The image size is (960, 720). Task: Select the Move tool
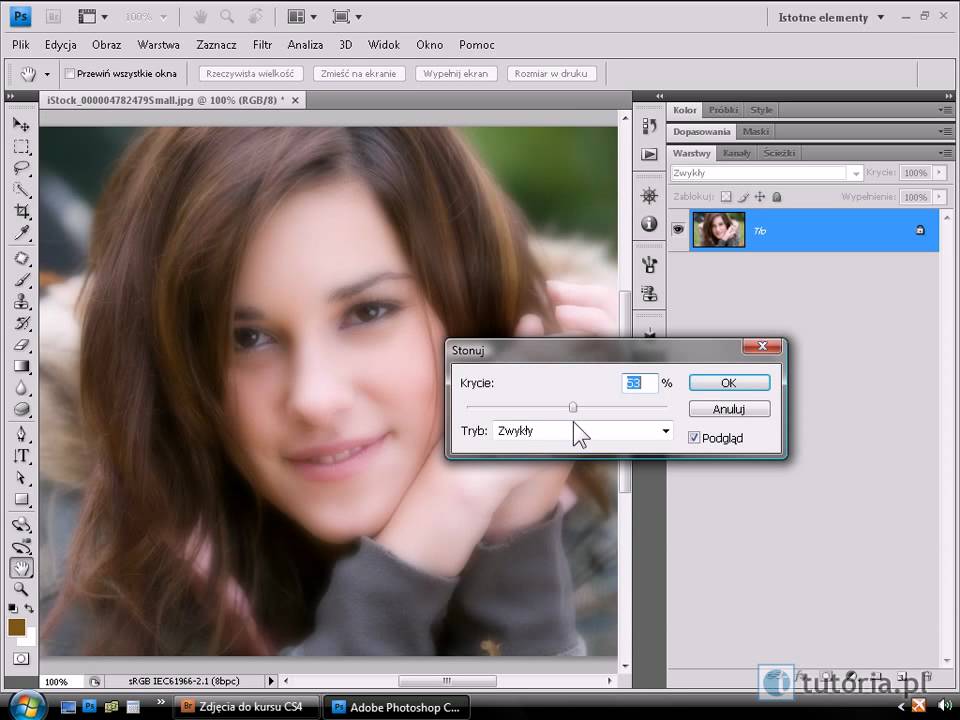(x=21, y=125)
